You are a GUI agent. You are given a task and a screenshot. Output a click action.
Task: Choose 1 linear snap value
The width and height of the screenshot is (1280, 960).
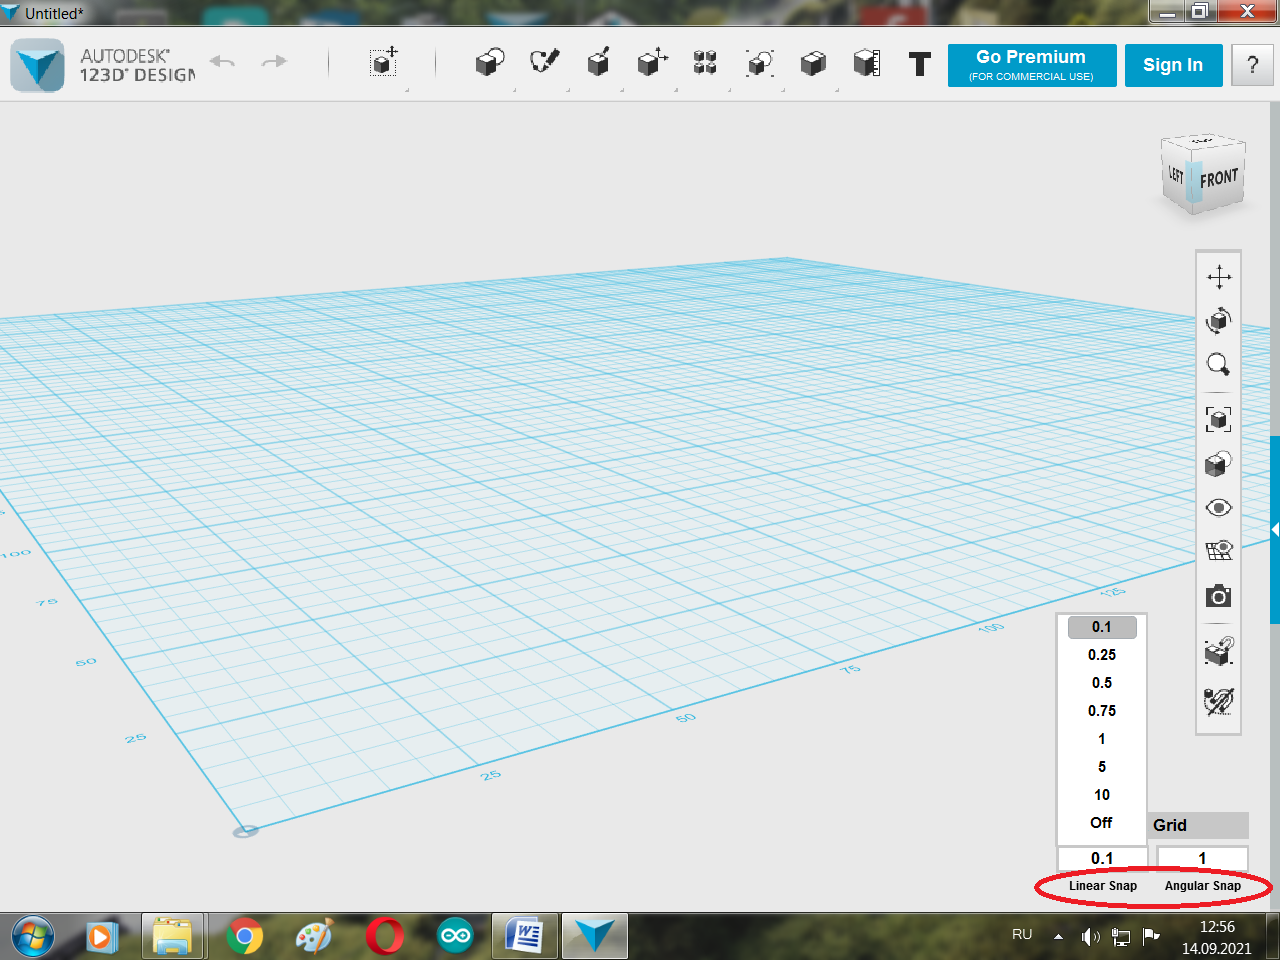click(x=1102, y=739)
